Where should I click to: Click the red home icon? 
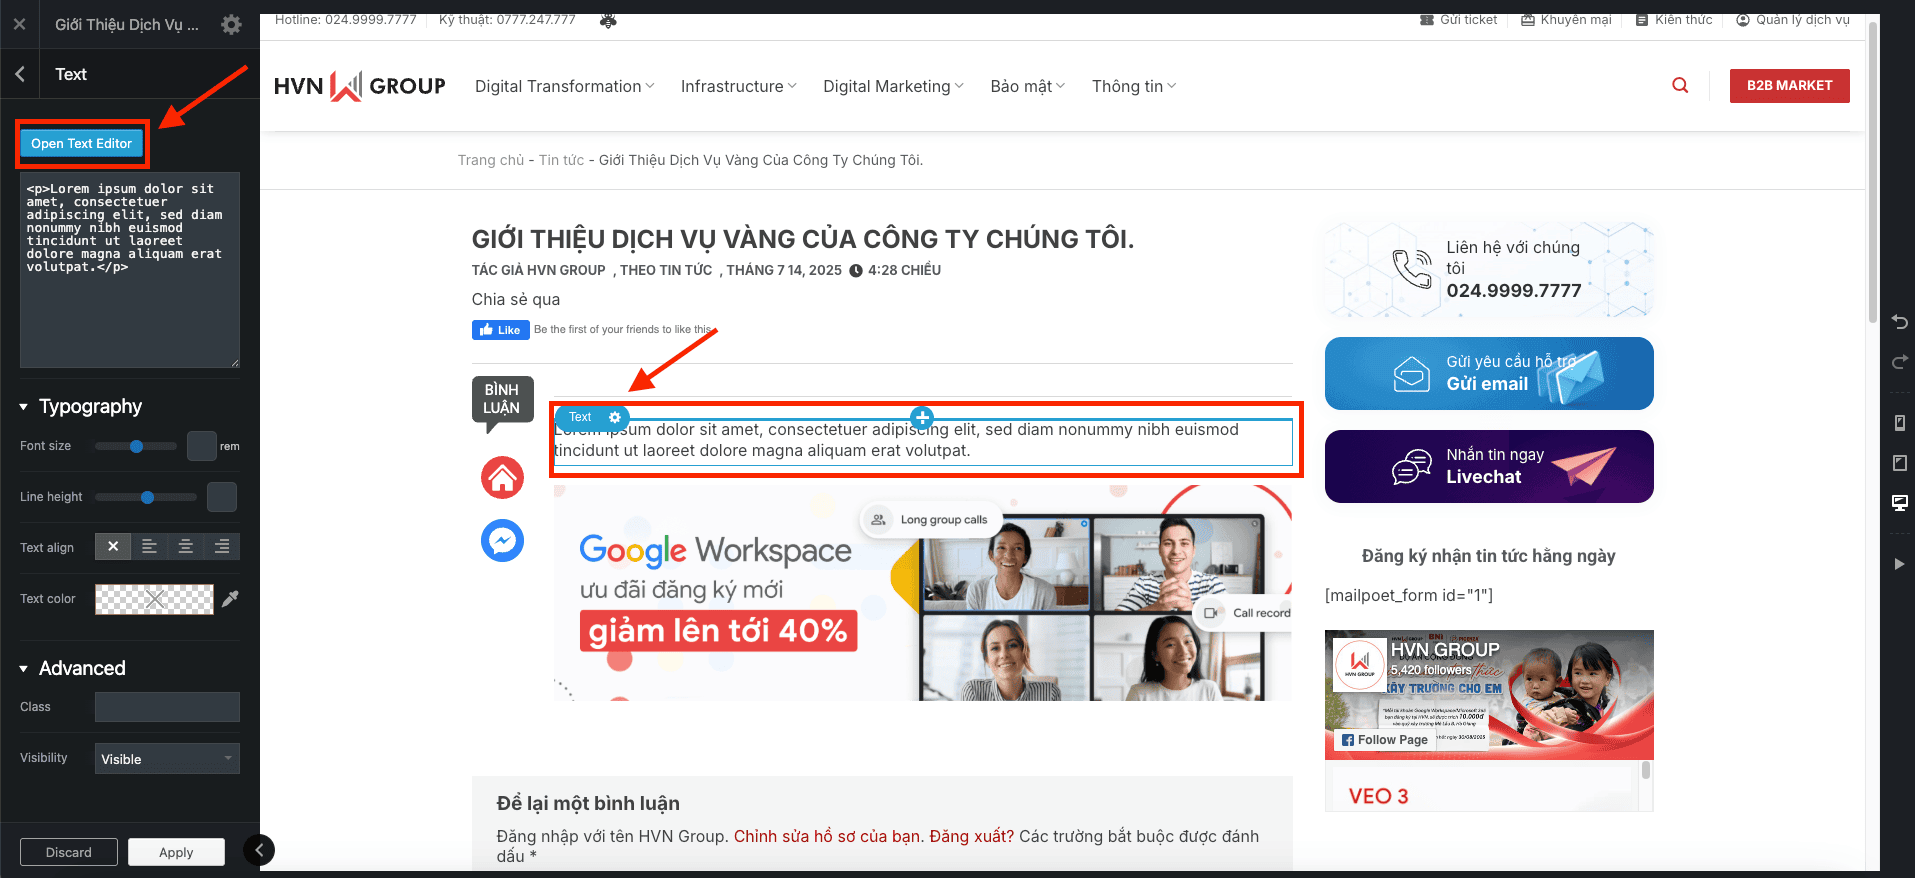pyautogui.click(x=502, y=477)
